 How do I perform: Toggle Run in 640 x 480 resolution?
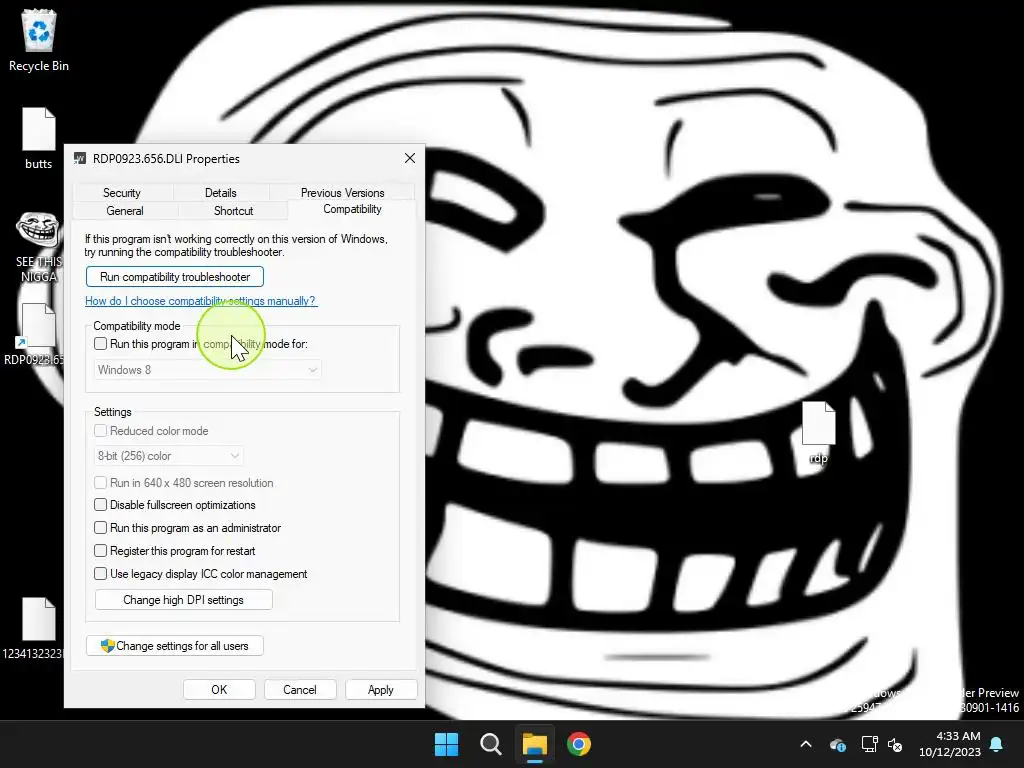coord(101,483)
